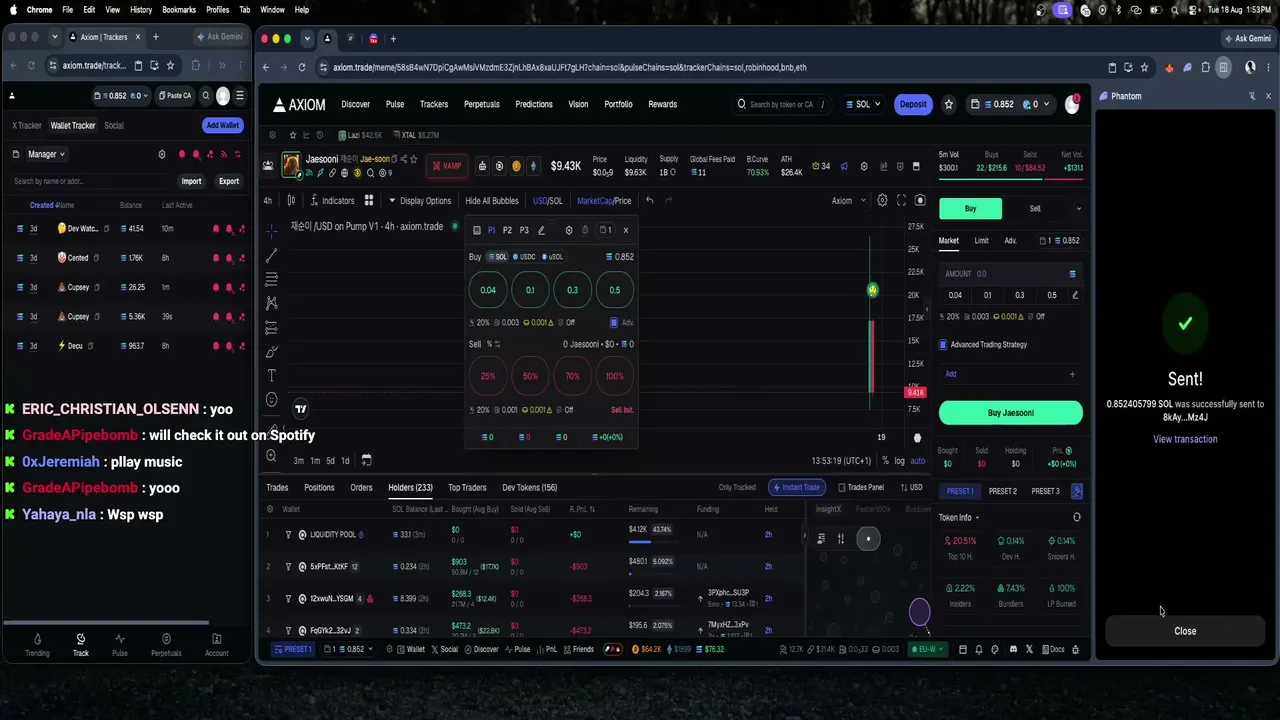Click the 0.5 SOL quick buy amount in popup
The width and height of the screenshot is (1280, 720).
tap(615, 290)
